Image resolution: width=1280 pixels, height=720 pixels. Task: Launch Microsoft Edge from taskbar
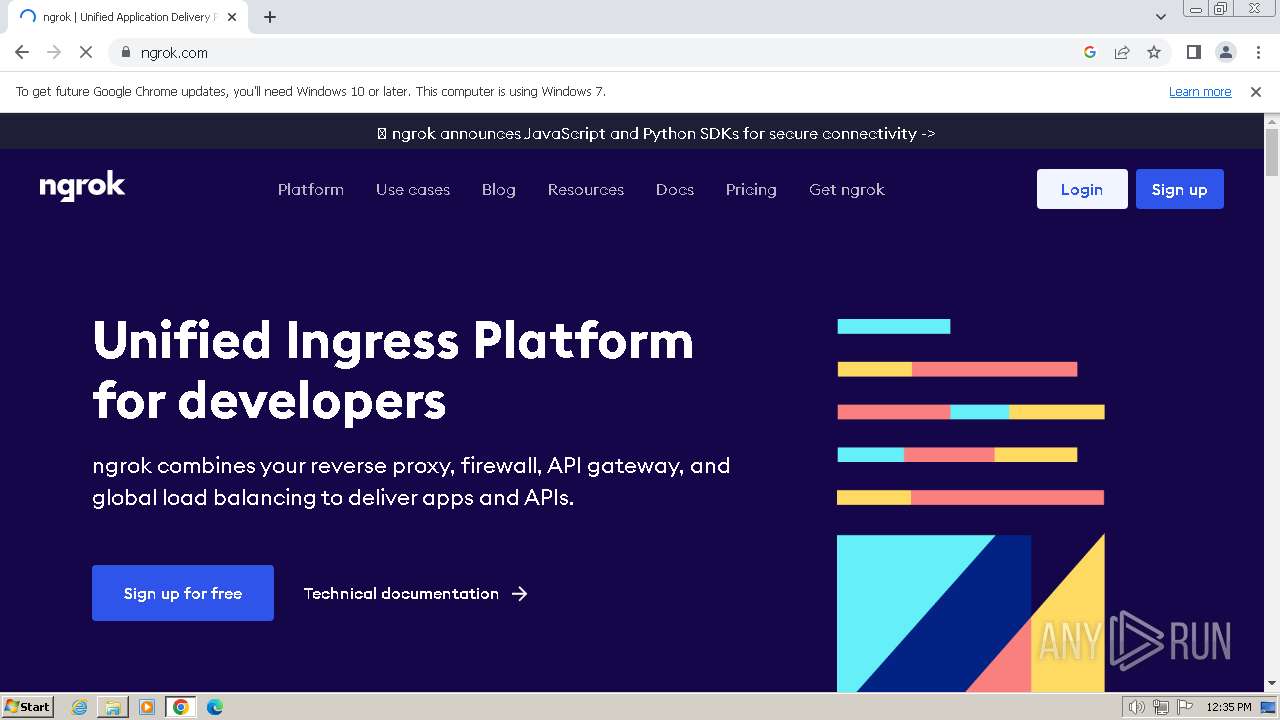click(x=215, y=707)
